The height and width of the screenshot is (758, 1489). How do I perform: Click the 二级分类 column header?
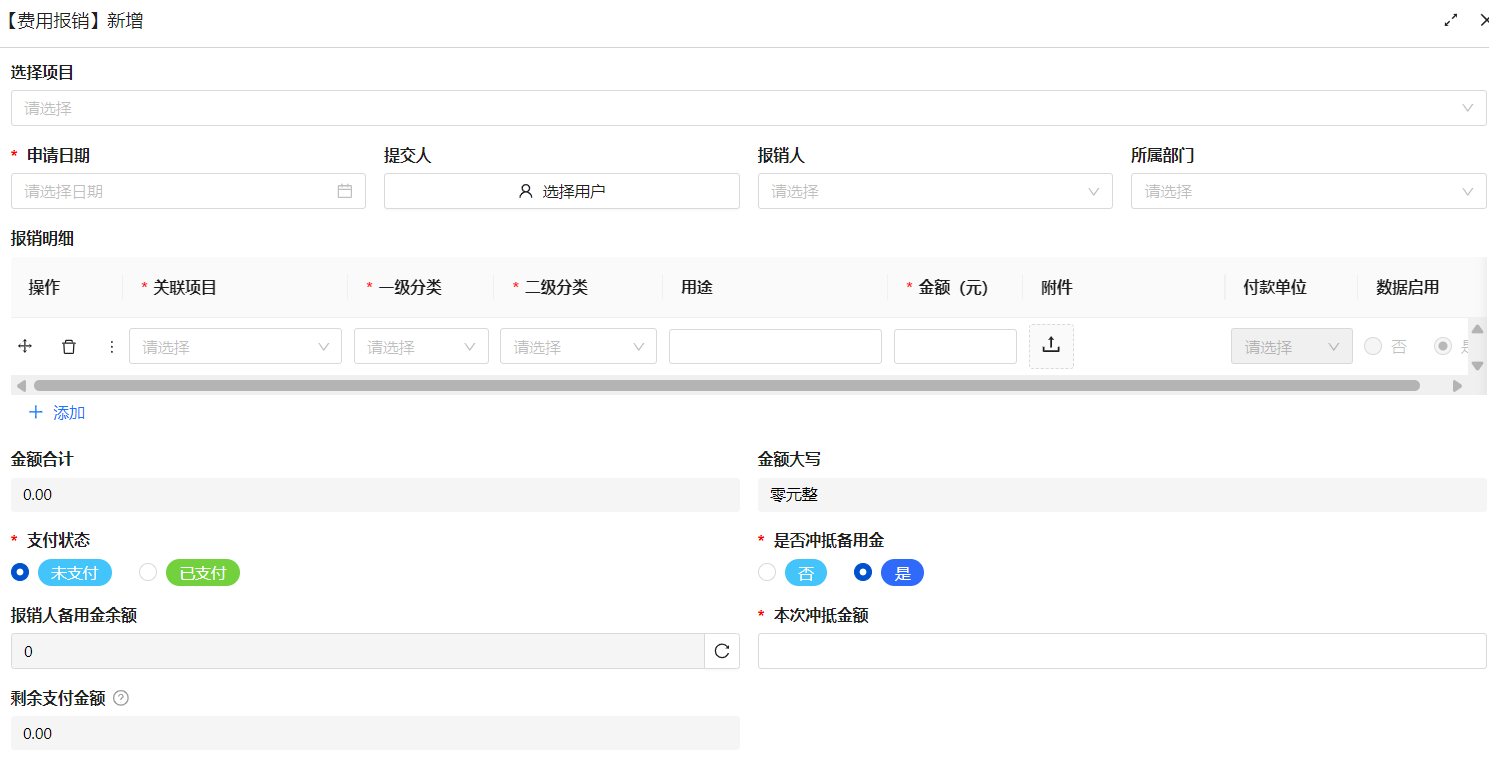[x=556, y=287]
